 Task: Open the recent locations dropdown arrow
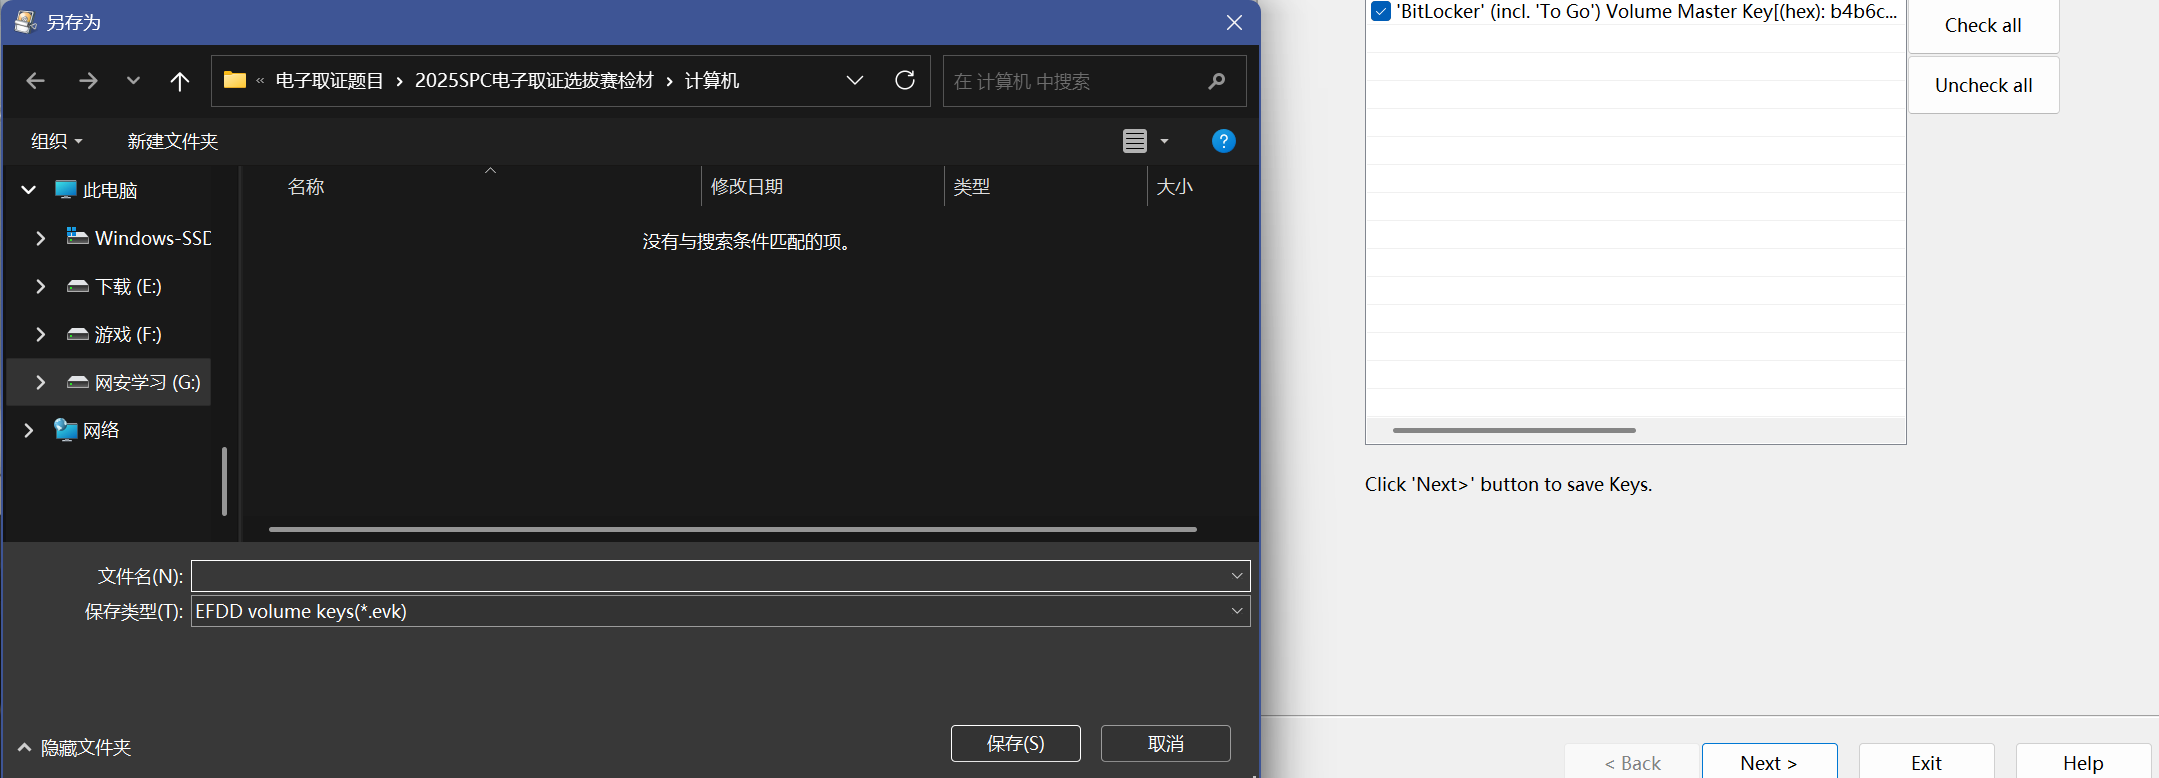pos(133,81)
